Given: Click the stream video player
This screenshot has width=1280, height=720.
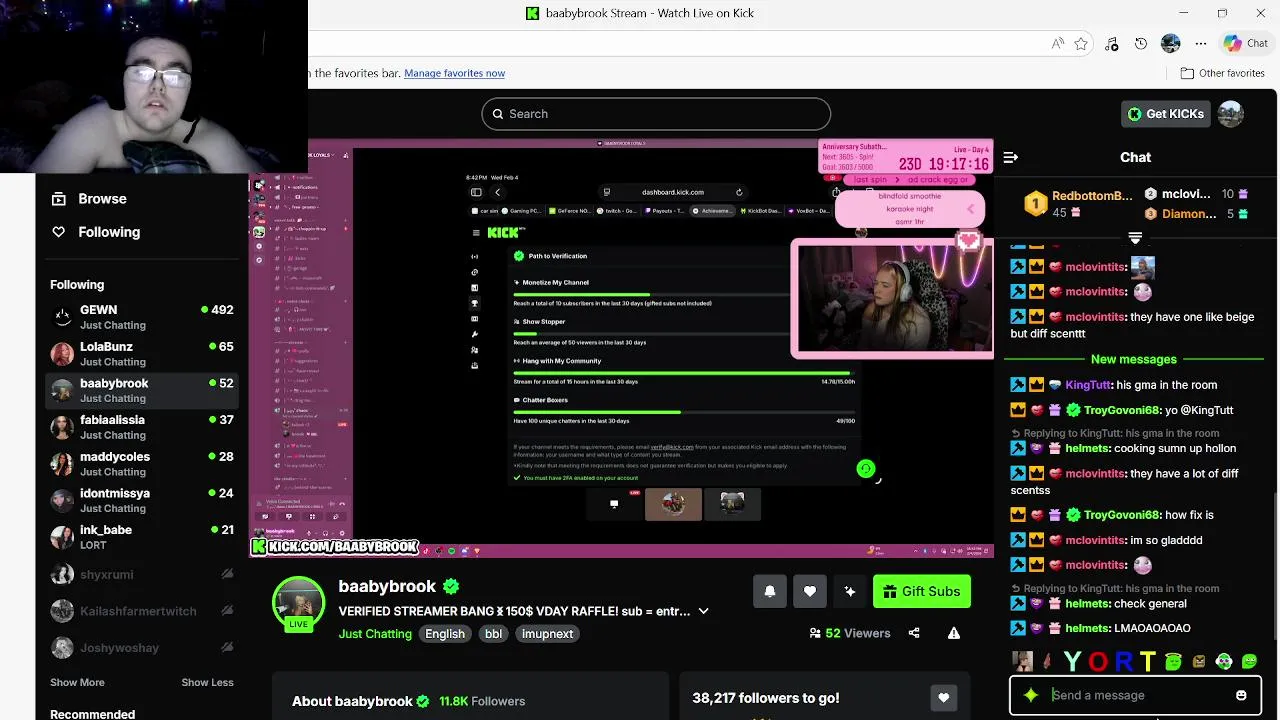Looking at the screenshot, I should click(x=622, y=348).
